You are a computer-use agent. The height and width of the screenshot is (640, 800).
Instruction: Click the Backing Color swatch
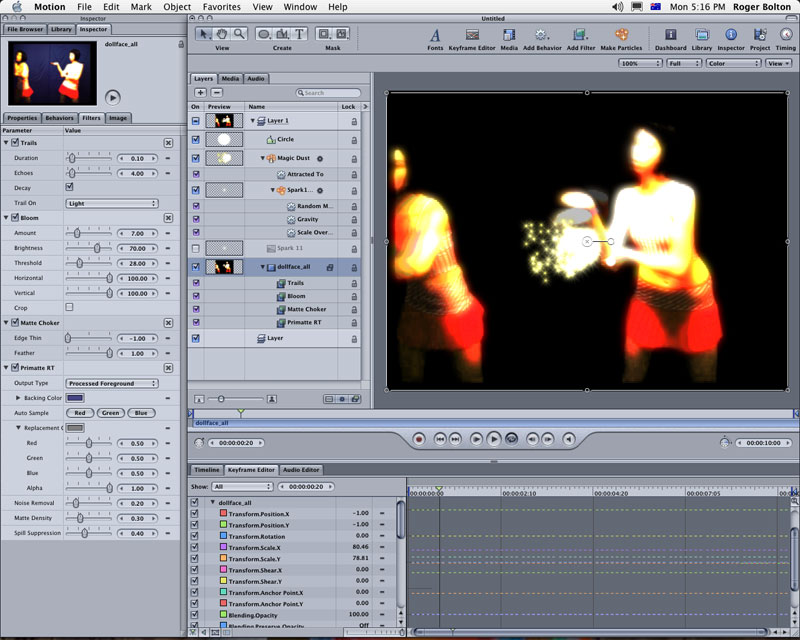75,398
